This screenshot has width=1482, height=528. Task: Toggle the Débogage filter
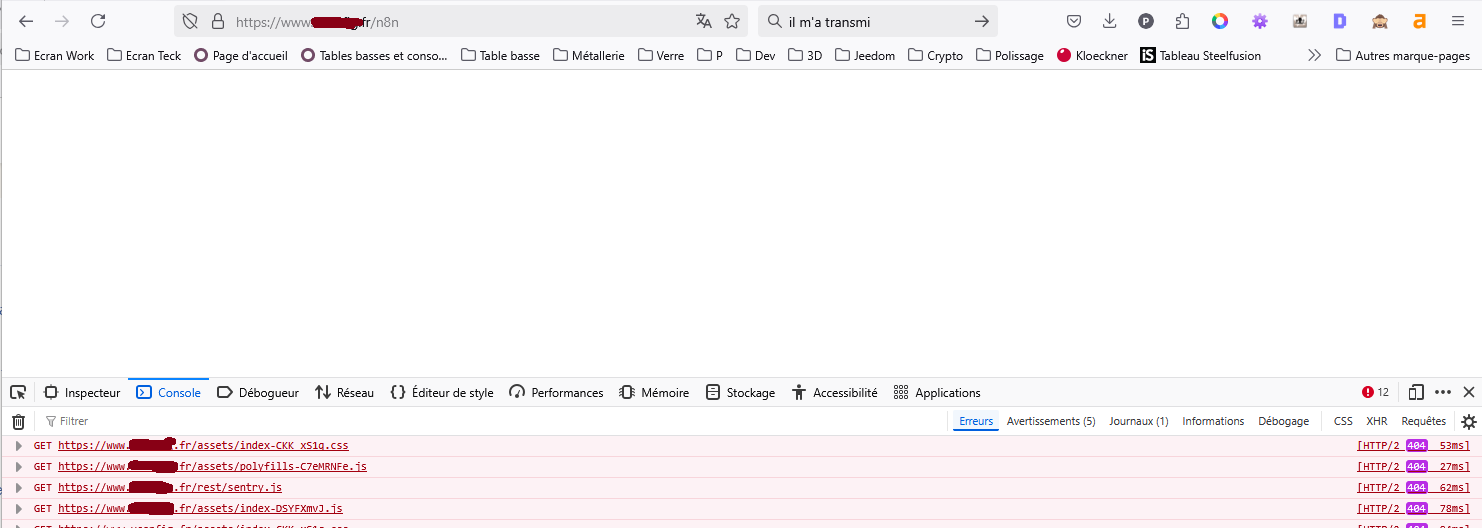1283,422
